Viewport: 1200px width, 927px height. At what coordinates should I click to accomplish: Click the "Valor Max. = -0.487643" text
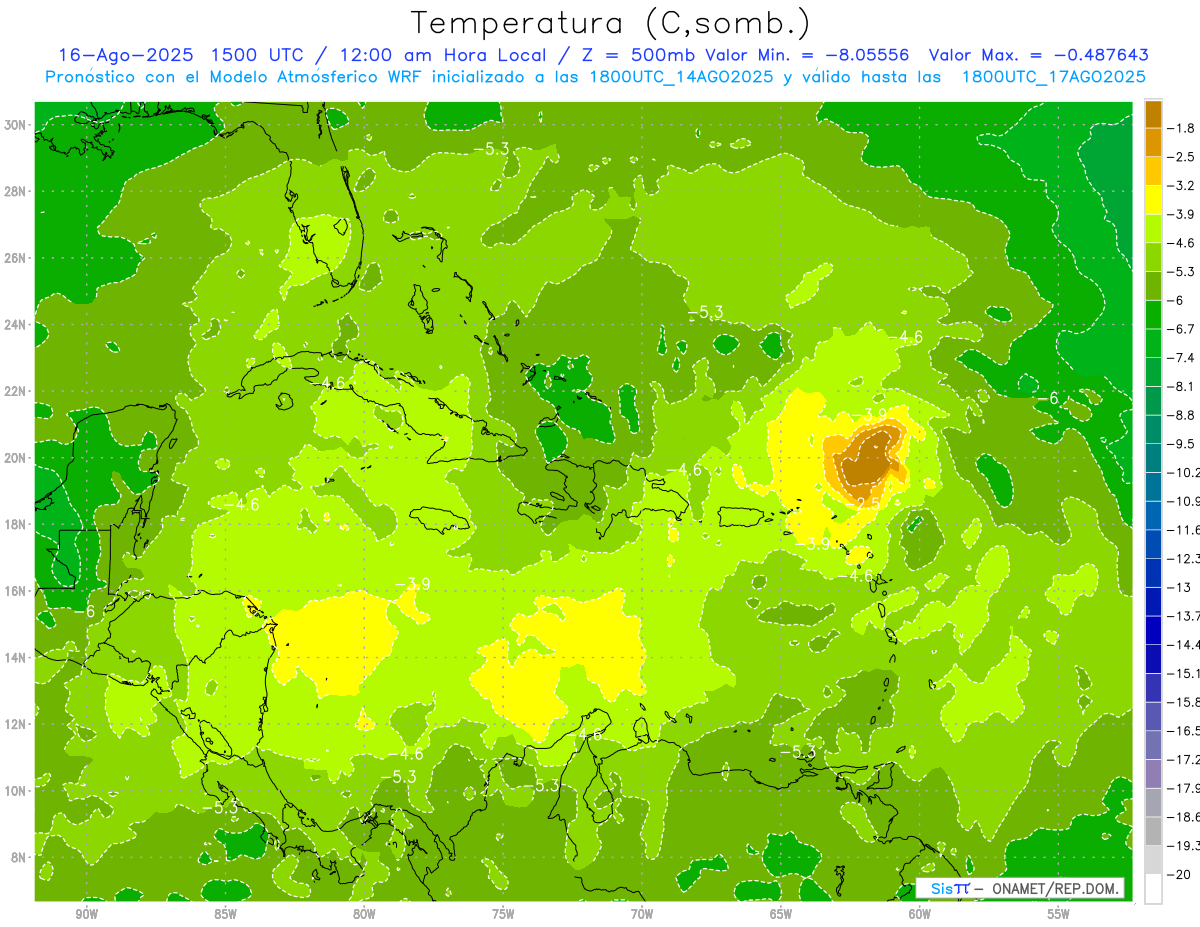(1039, 55)
